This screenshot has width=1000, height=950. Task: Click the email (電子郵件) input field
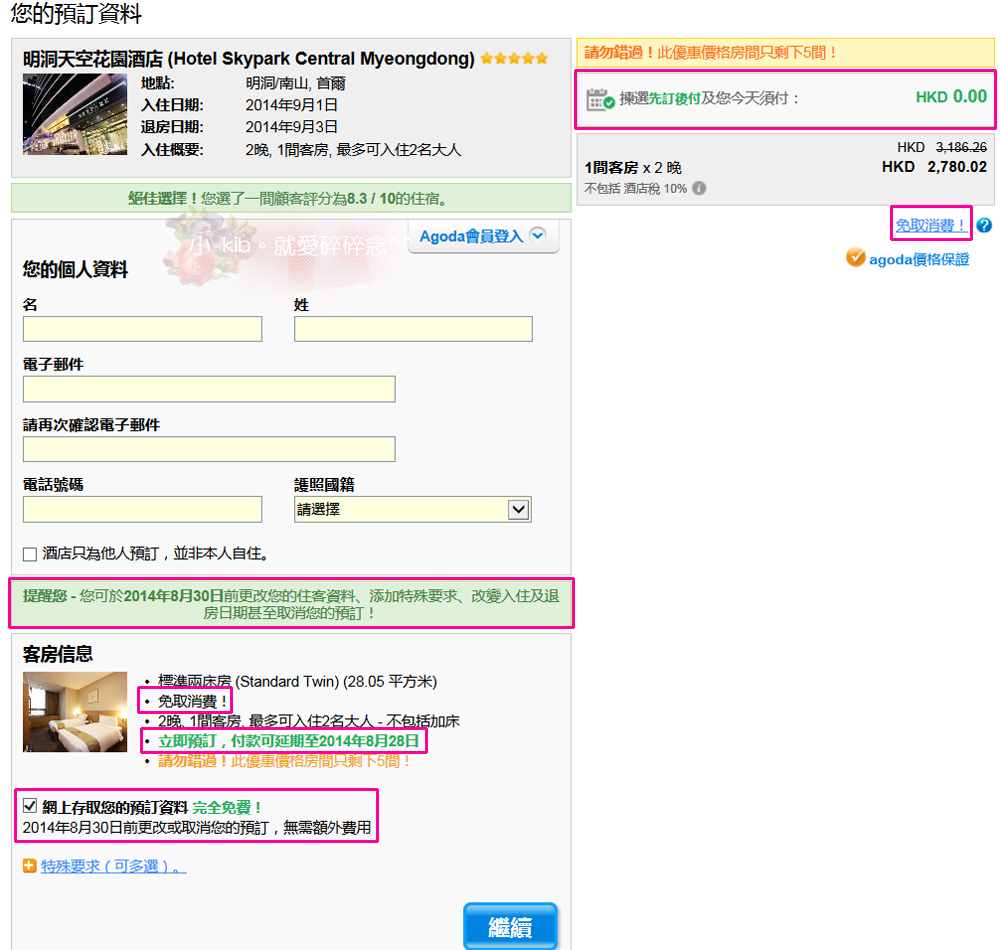point(209,389)
